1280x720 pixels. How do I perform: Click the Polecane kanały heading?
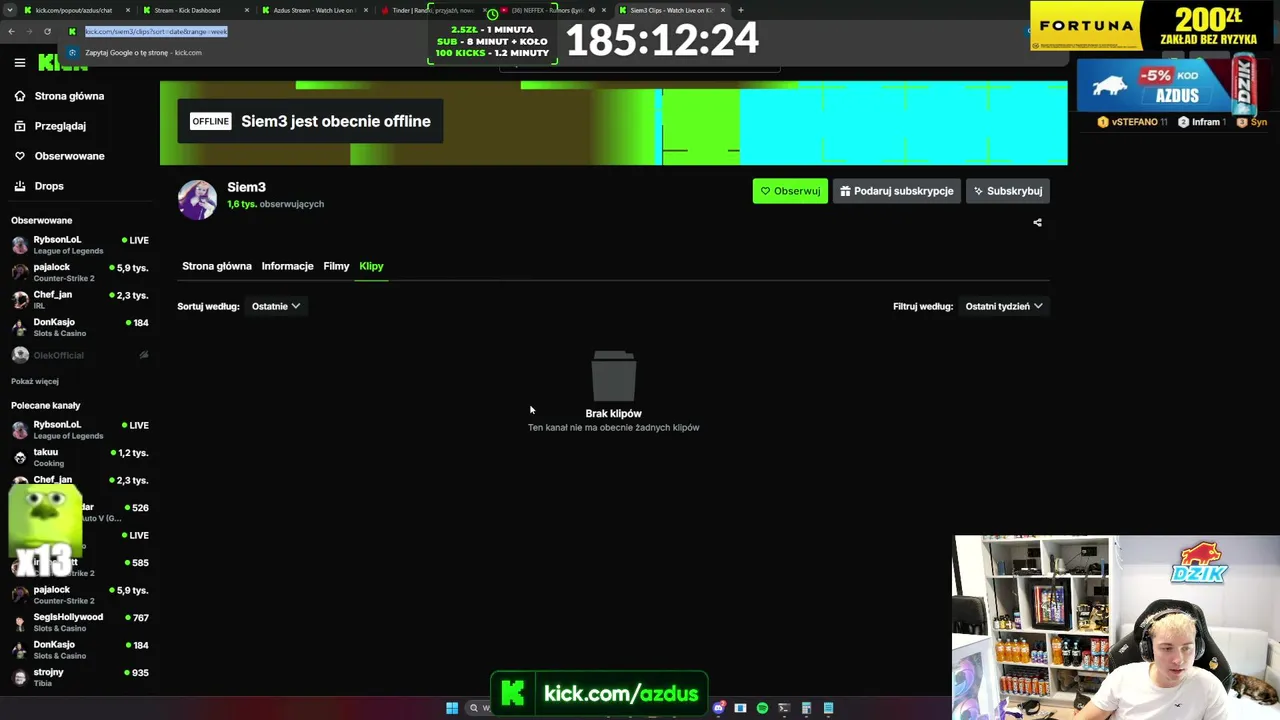click(x=46, y=405)
